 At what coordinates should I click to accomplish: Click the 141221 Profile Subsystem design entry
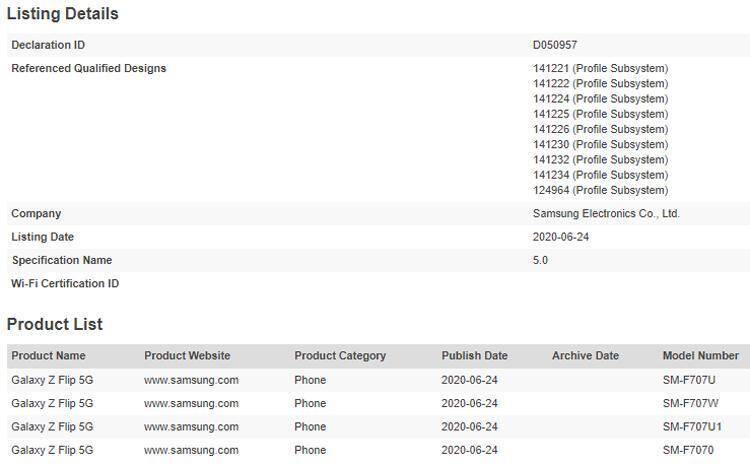pyautogui.click(x=600, y=68)
